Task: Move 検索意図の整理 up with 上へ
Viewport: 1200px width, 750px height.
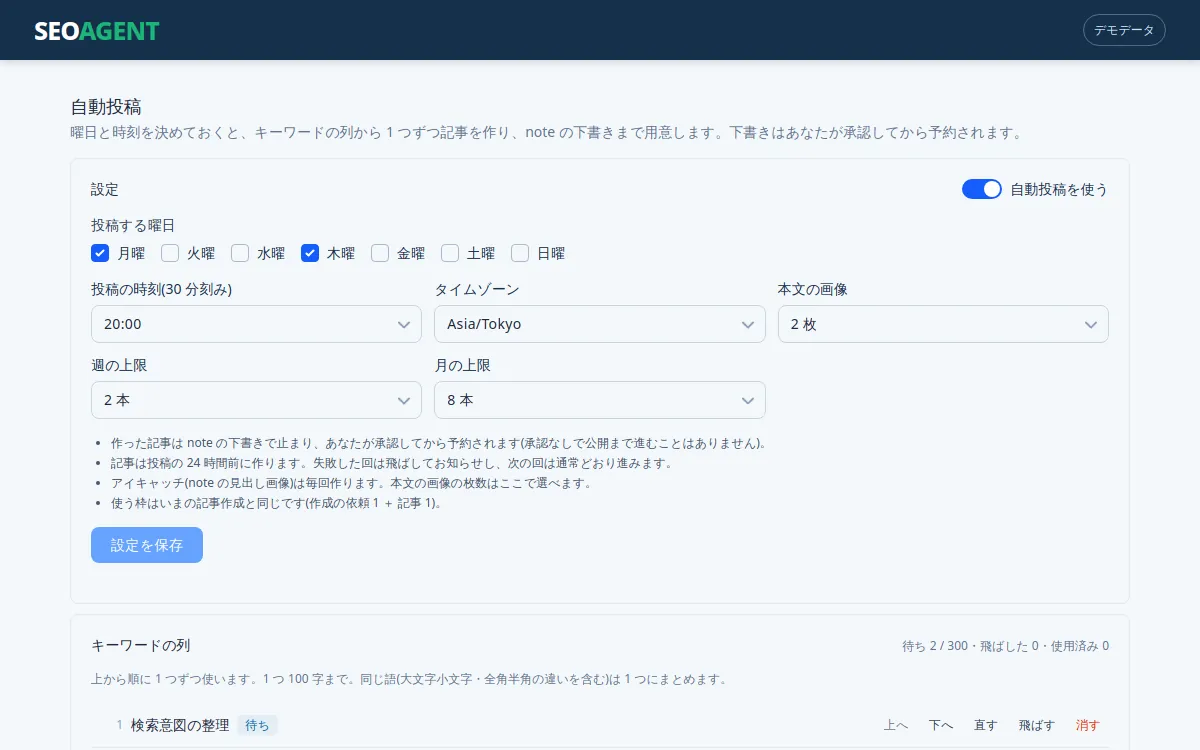Action: [x=896, y=725]
